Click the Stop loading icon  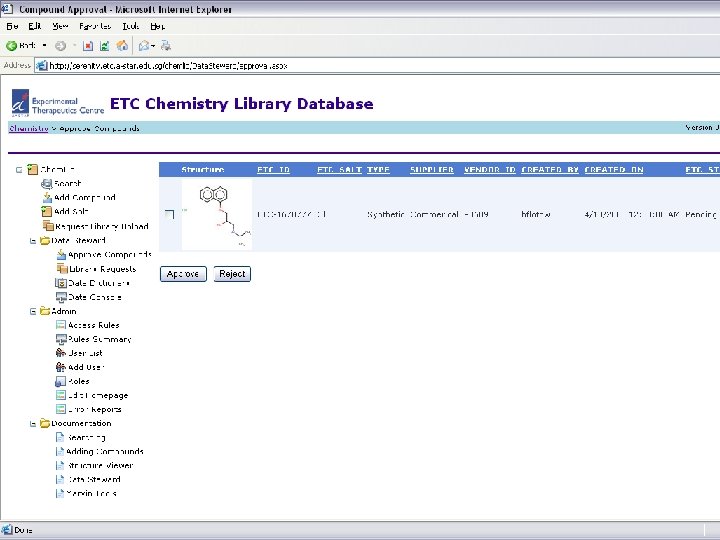(88, 46)
